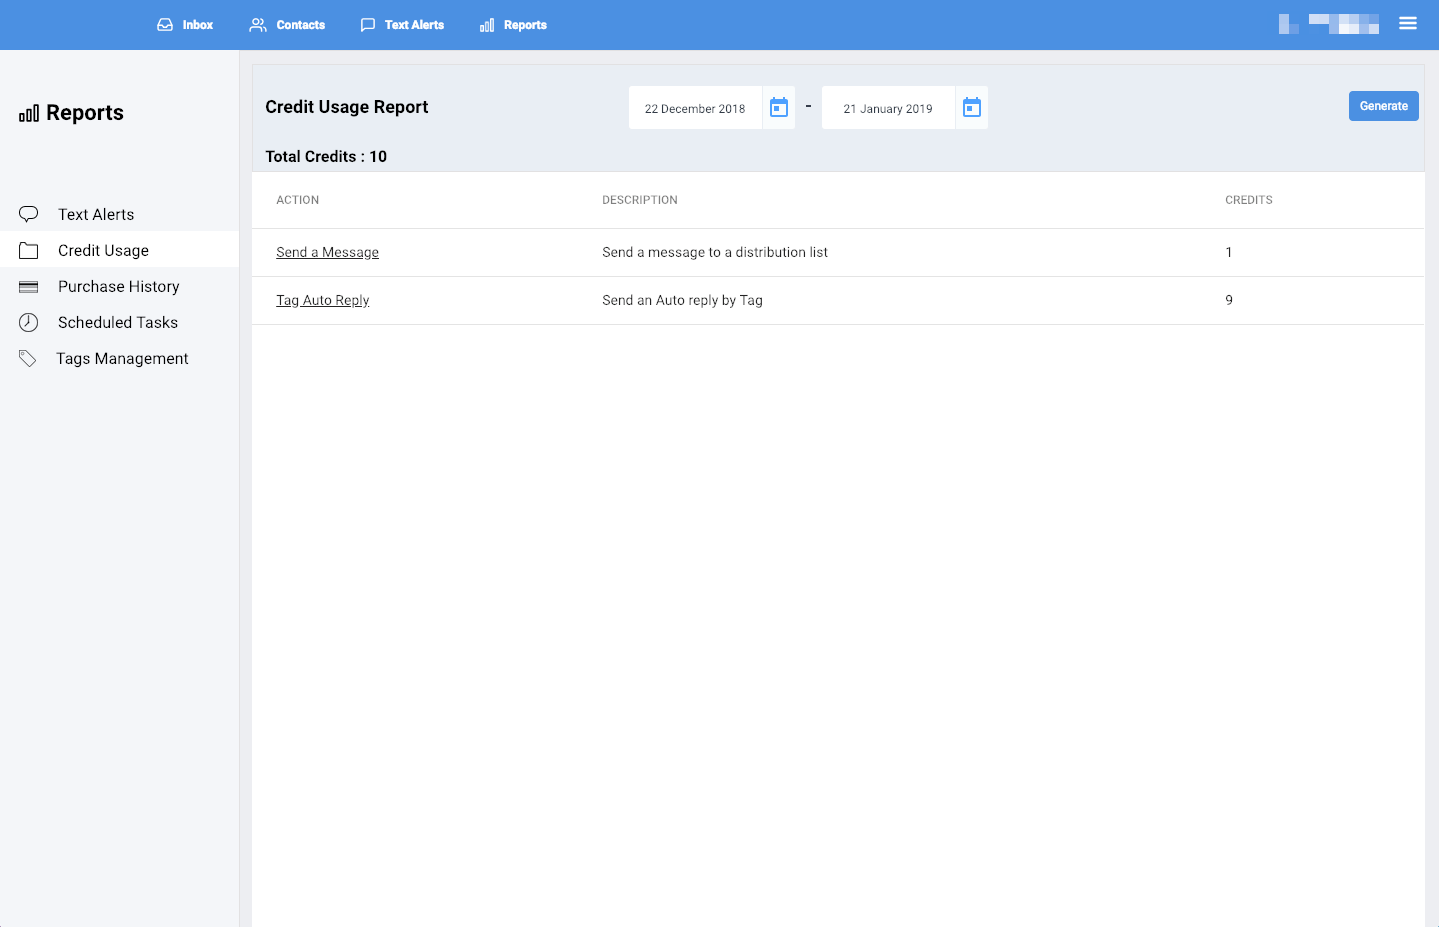Click the Scheduled Tasks clock icon

[x=29, y=322]
